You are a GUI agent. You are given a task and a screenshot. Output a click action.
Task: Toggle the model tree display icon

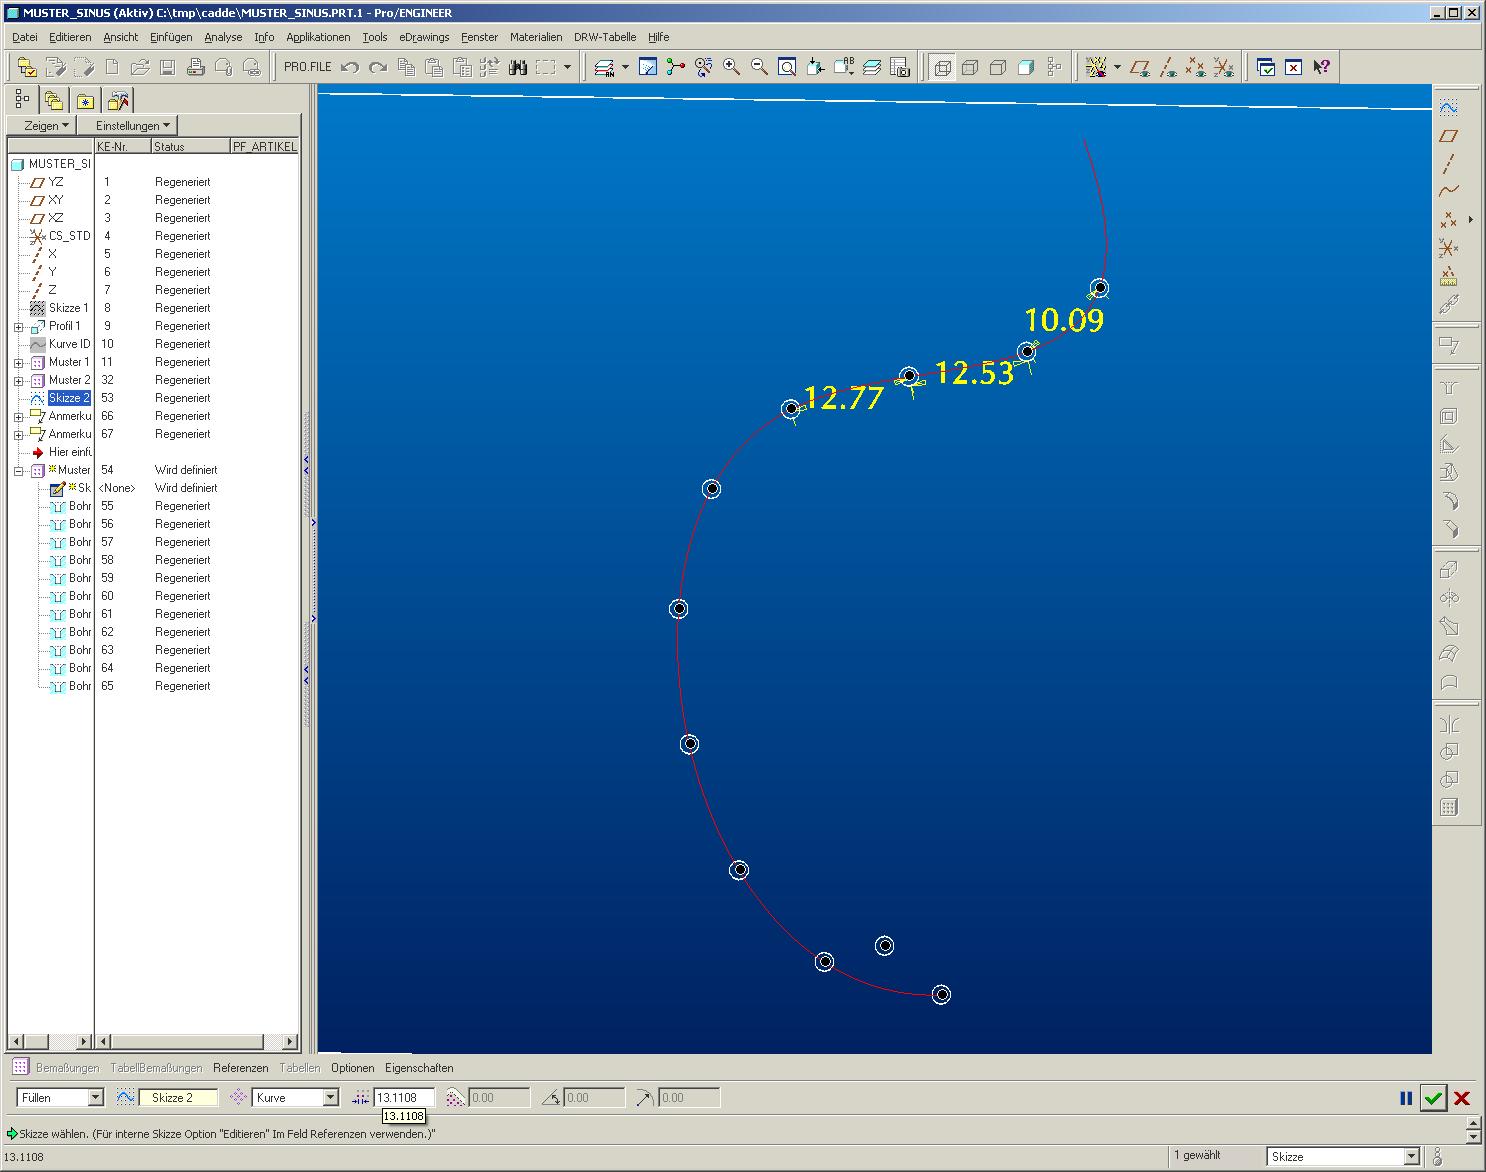pos(1054,67)
